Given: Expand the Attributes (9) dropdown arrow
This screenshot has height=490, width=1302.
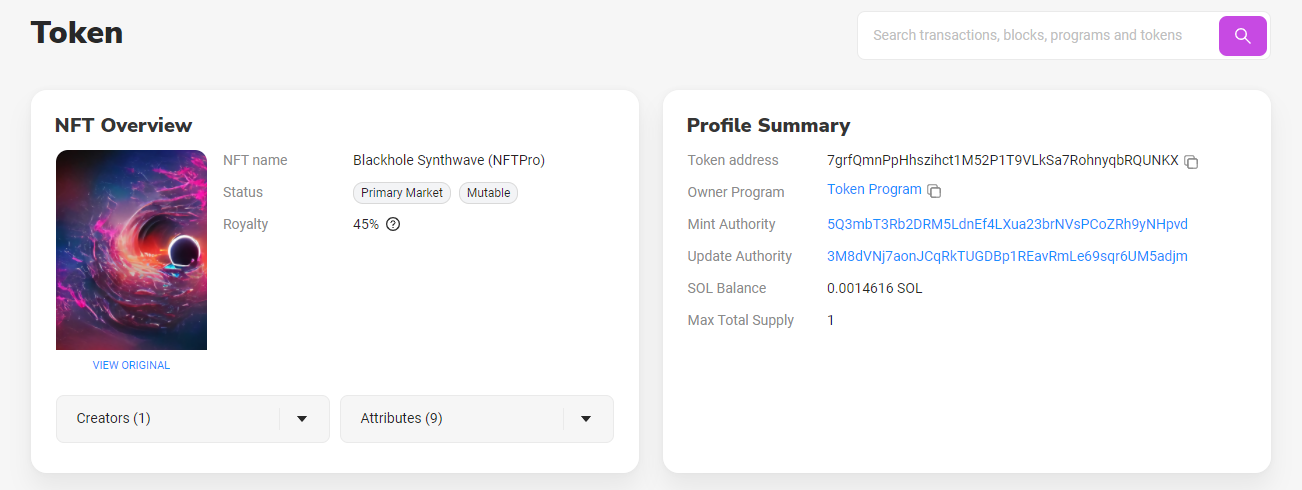Looking at the screenshot, I should pos(586,419).
